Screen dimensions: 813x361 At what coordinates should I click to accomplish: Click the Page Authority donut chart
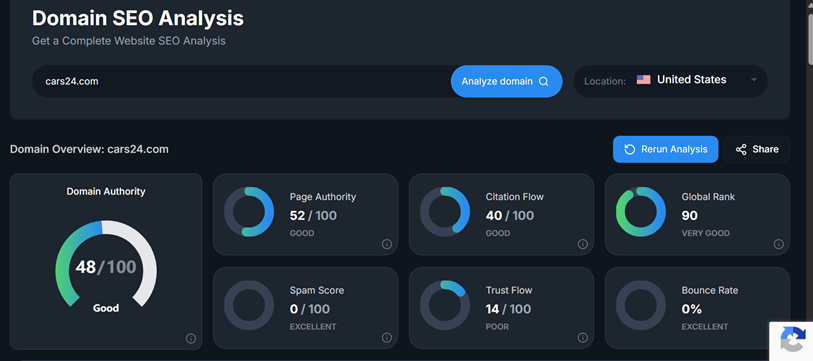pyautogui.click(x=249, y=212)
